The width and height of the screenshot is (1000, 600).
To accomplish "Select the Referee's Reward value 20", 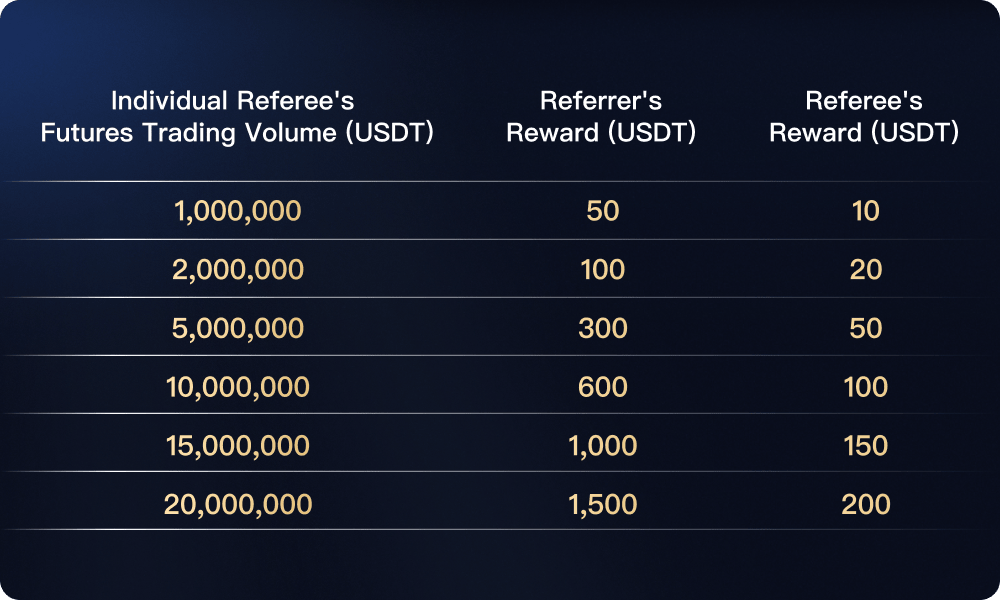I will [x=865, y=270].
